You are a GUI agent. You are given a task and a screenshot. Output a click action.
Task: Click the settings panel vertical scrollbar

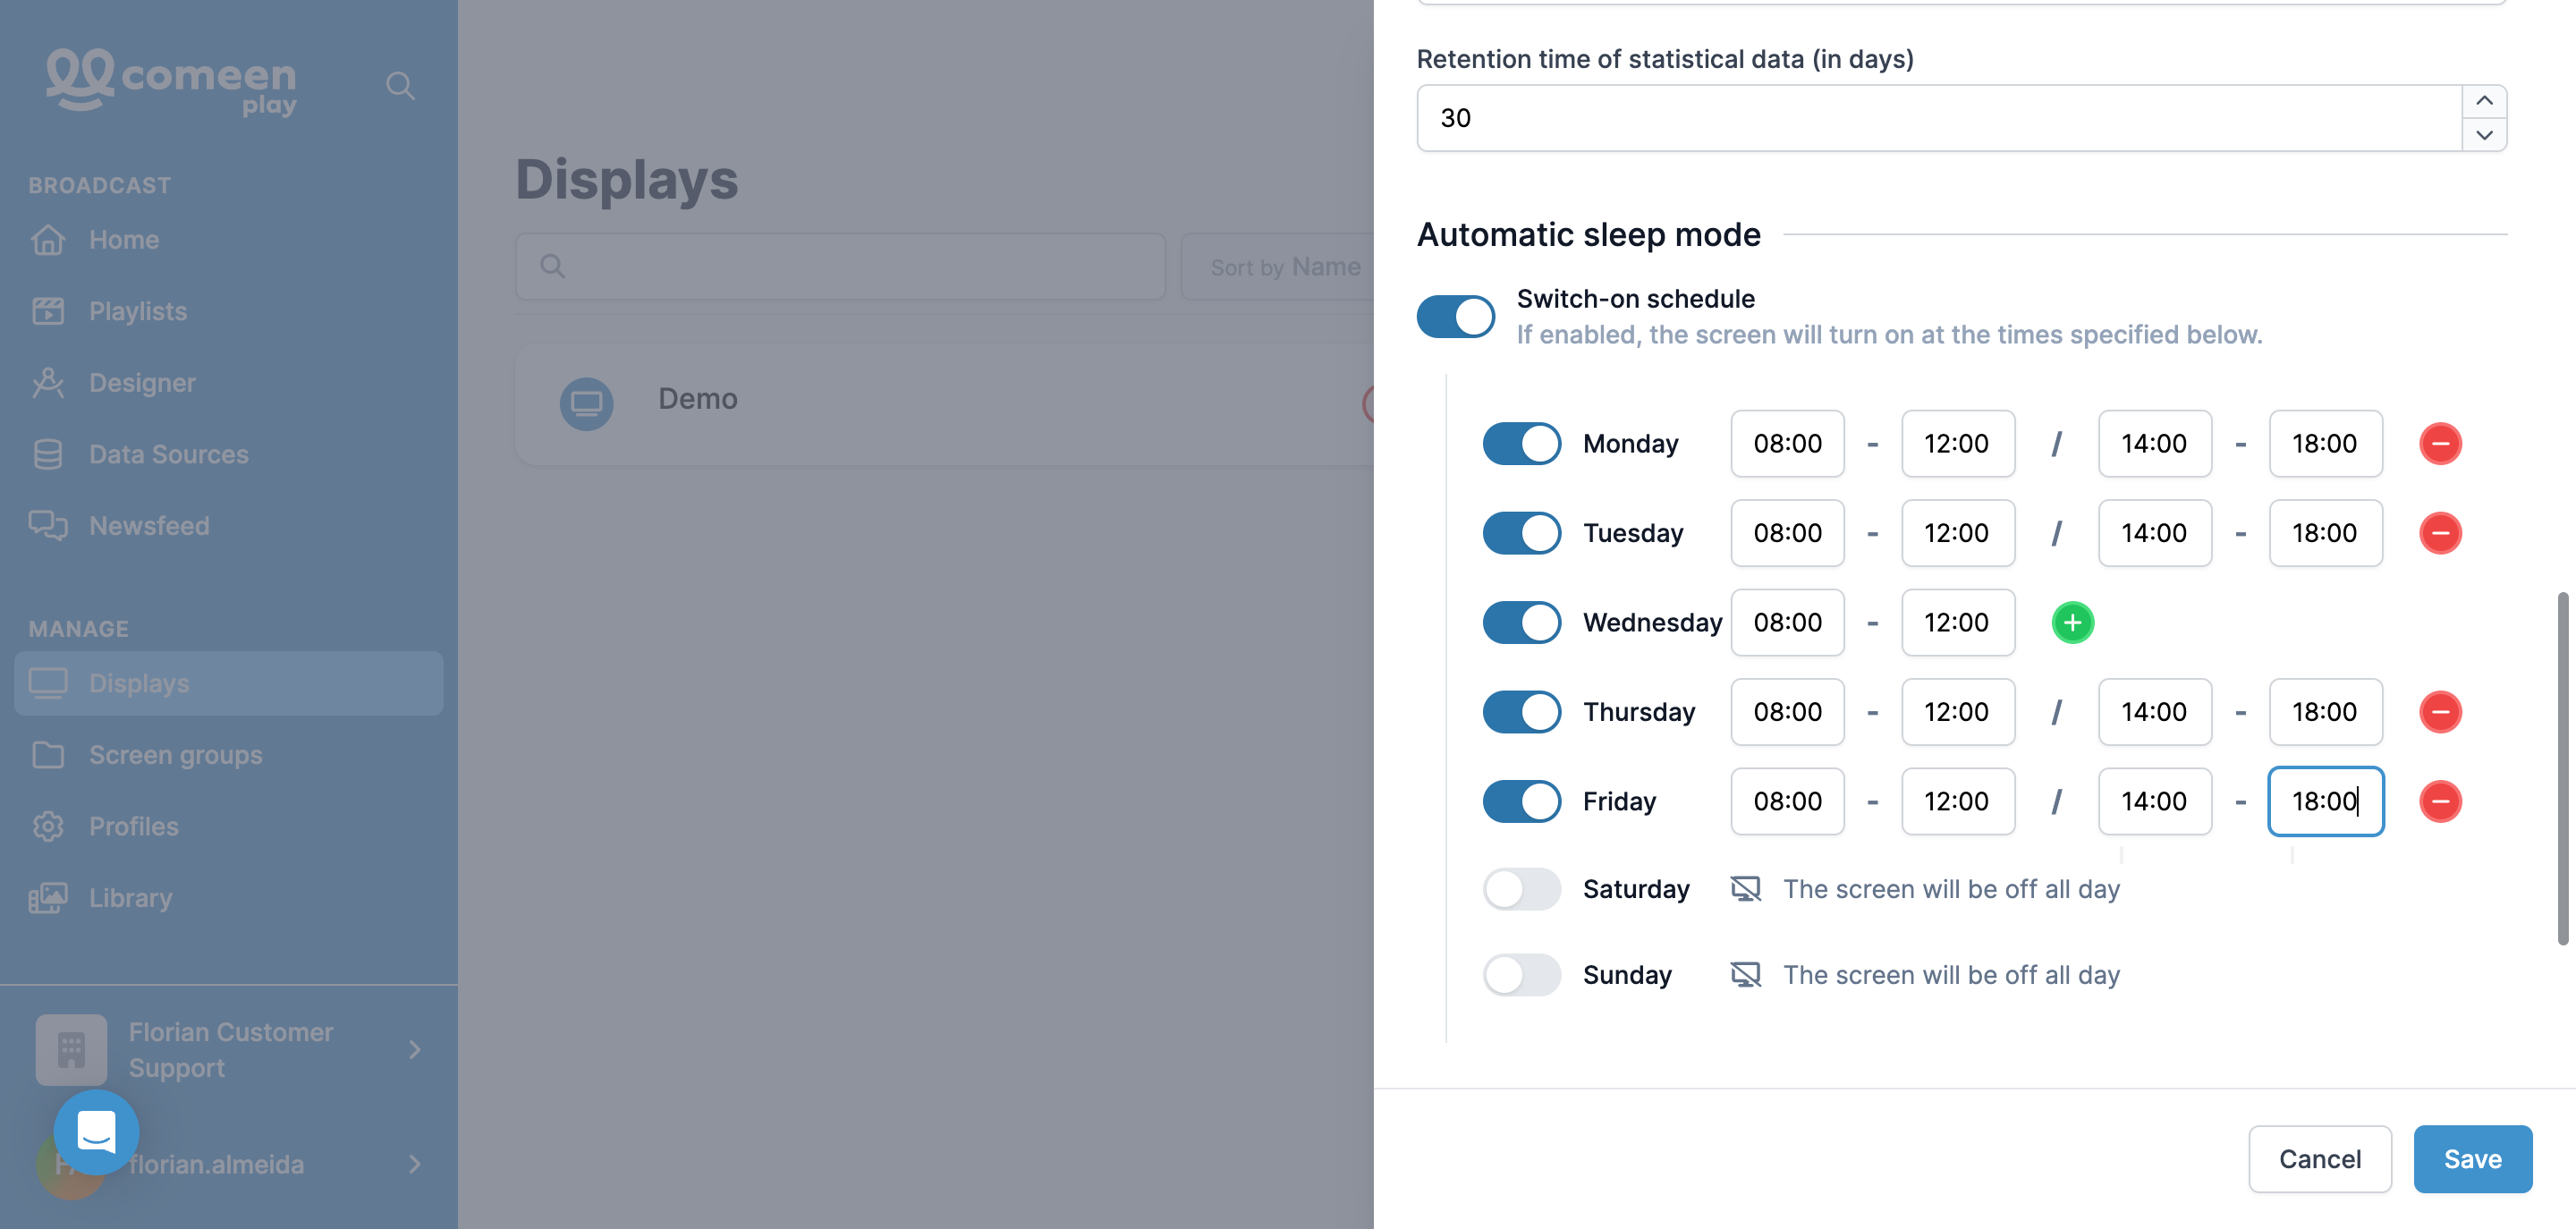2562,768
